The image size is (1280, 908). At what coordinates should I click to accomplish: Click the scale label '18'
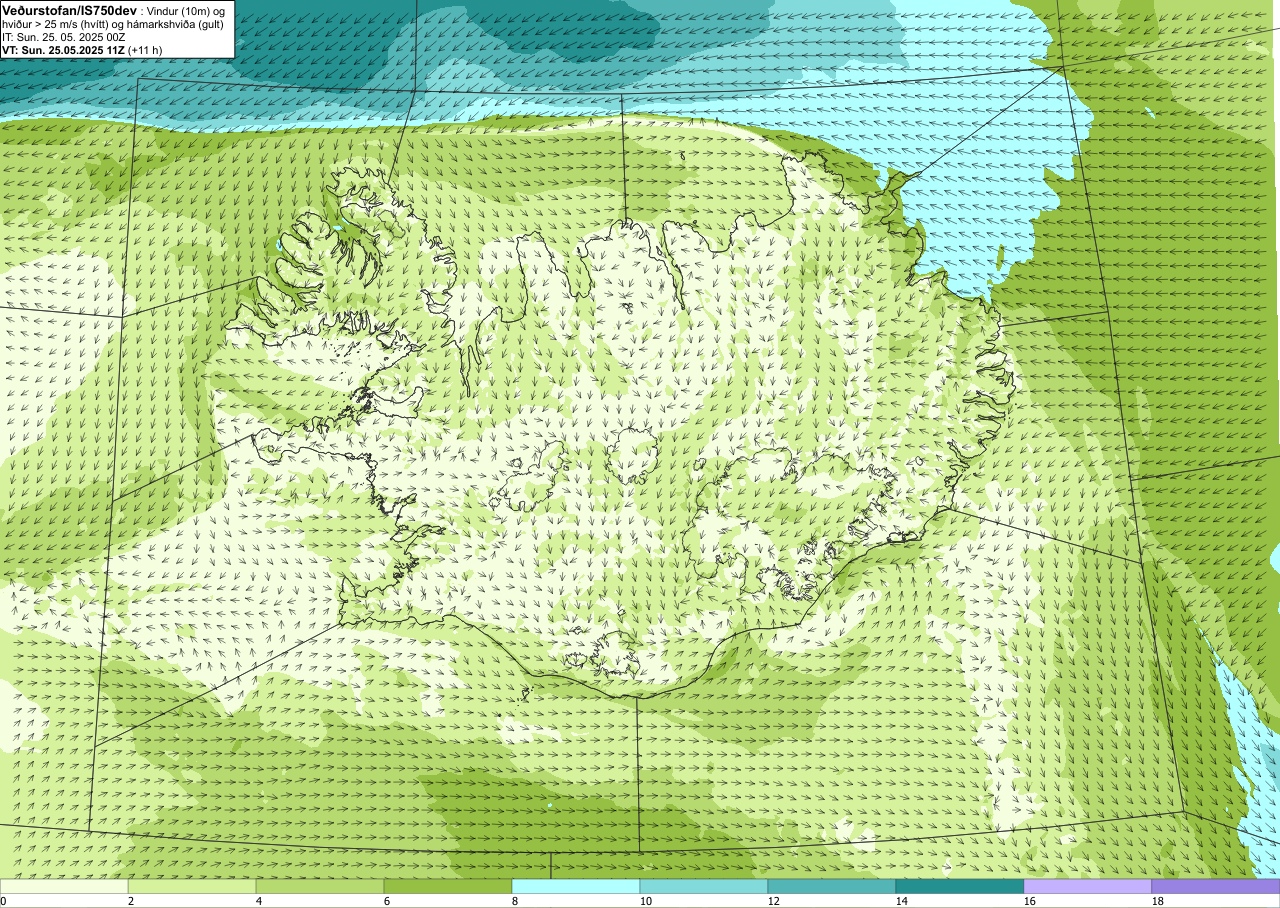1158,901
